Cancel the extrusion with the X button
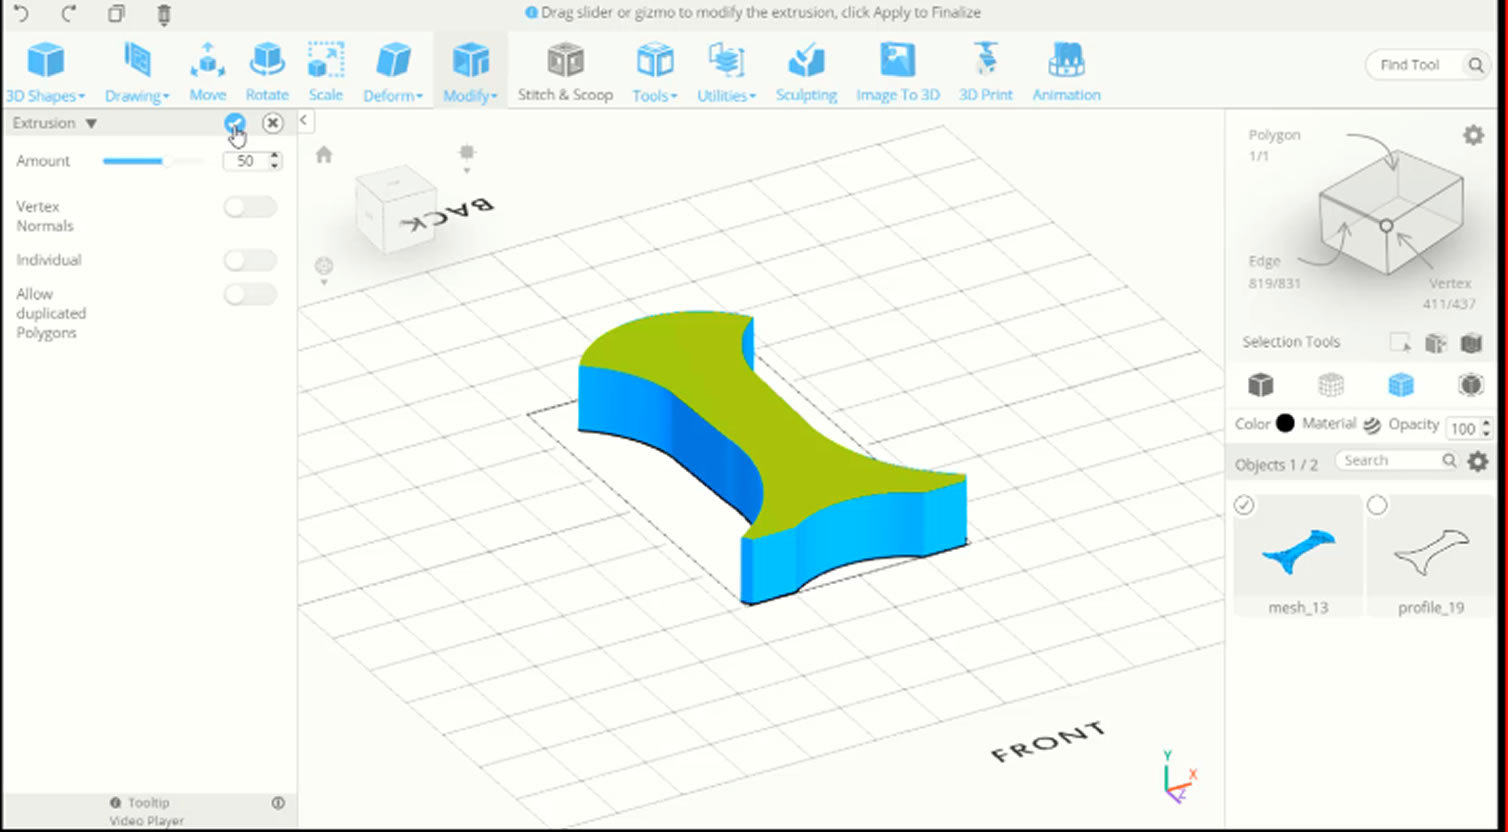Viewport: 1508px width, 832px height. tap(272, 123)
